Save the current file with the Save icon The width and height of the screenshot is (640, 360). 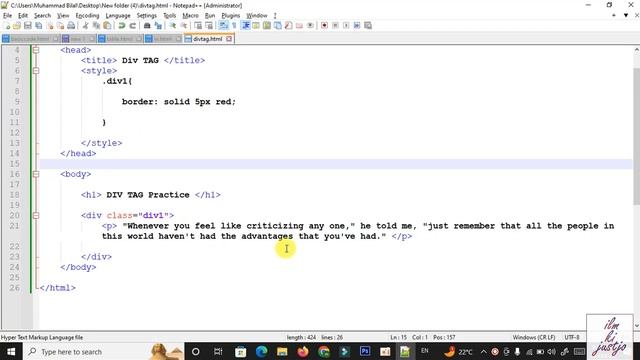tap(28, 26)
